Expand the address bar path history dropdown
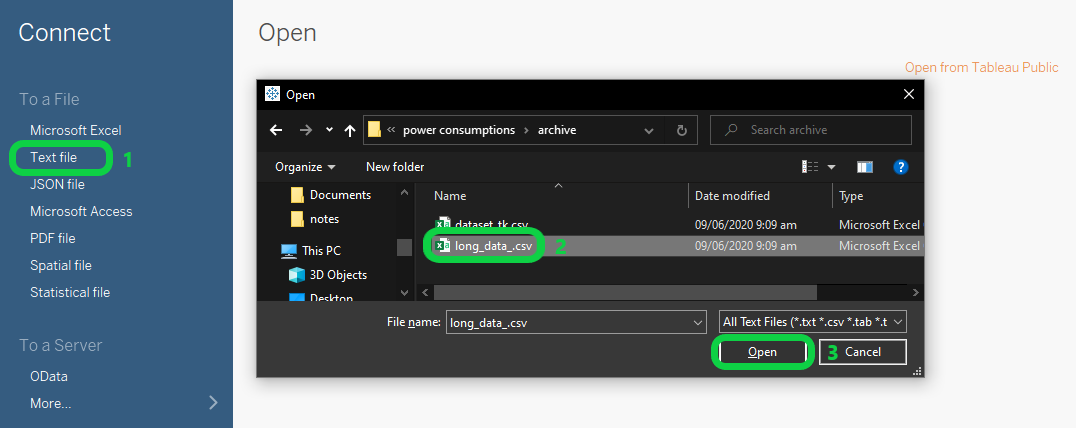1076x428 pixels. [649, 130]
